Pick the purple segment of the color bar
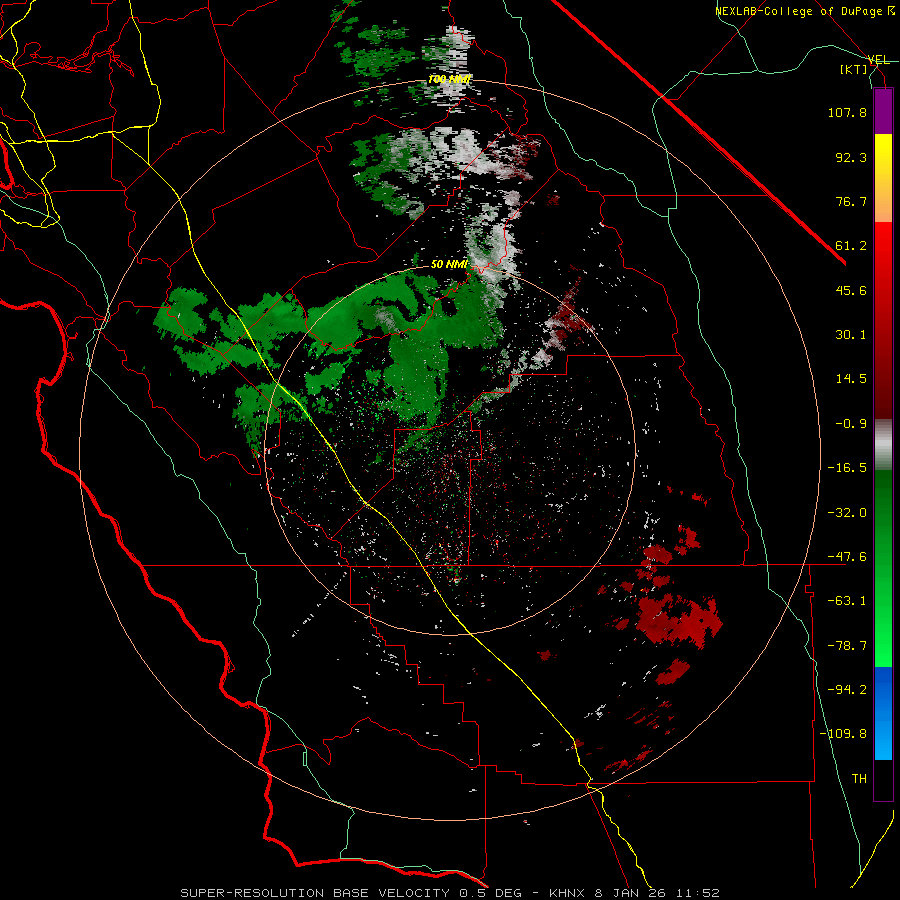 (883, 111)
